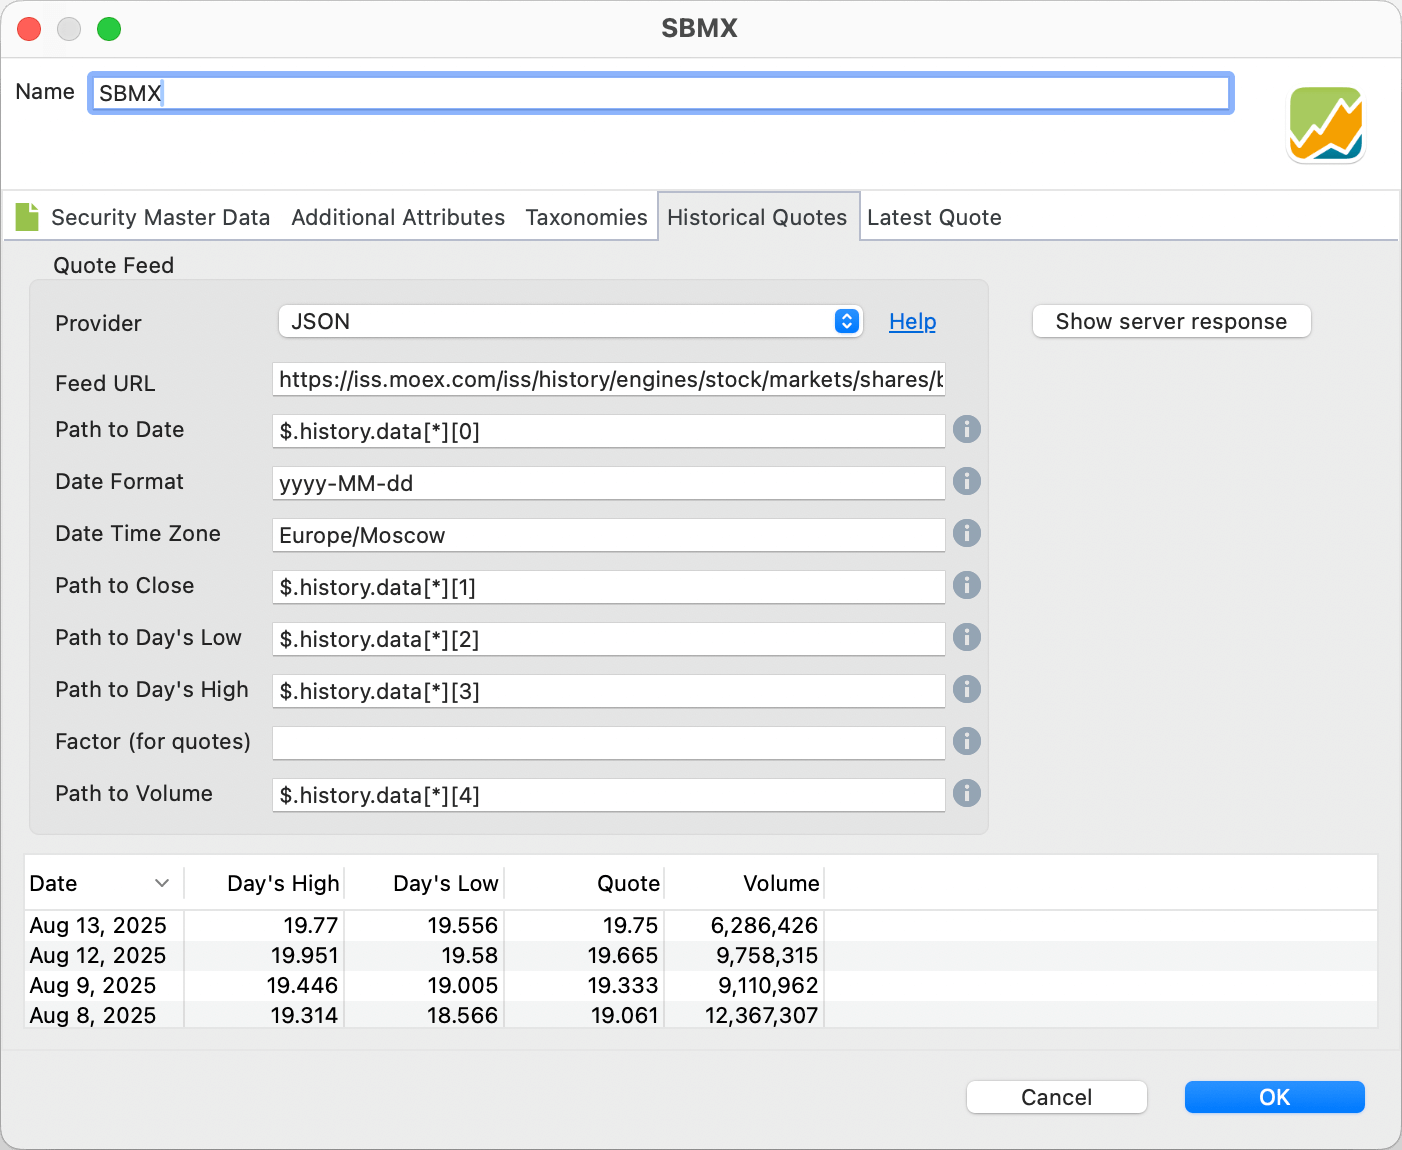The width and height of the screenshot is (1402, 1150).
Task: Click volume value 12,367,307
Action: coord(761,1016)
